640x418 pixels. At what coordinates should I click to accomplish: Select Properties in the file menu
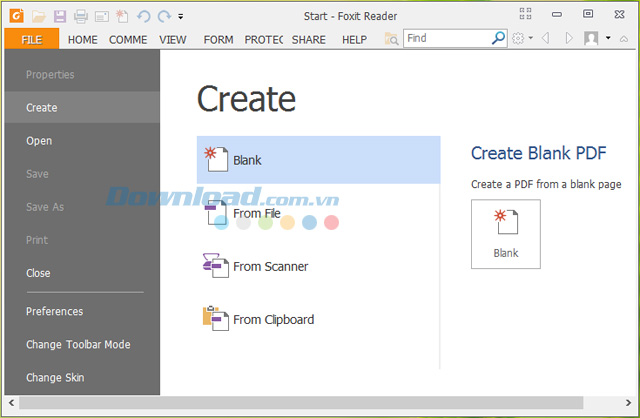(50, 75)
